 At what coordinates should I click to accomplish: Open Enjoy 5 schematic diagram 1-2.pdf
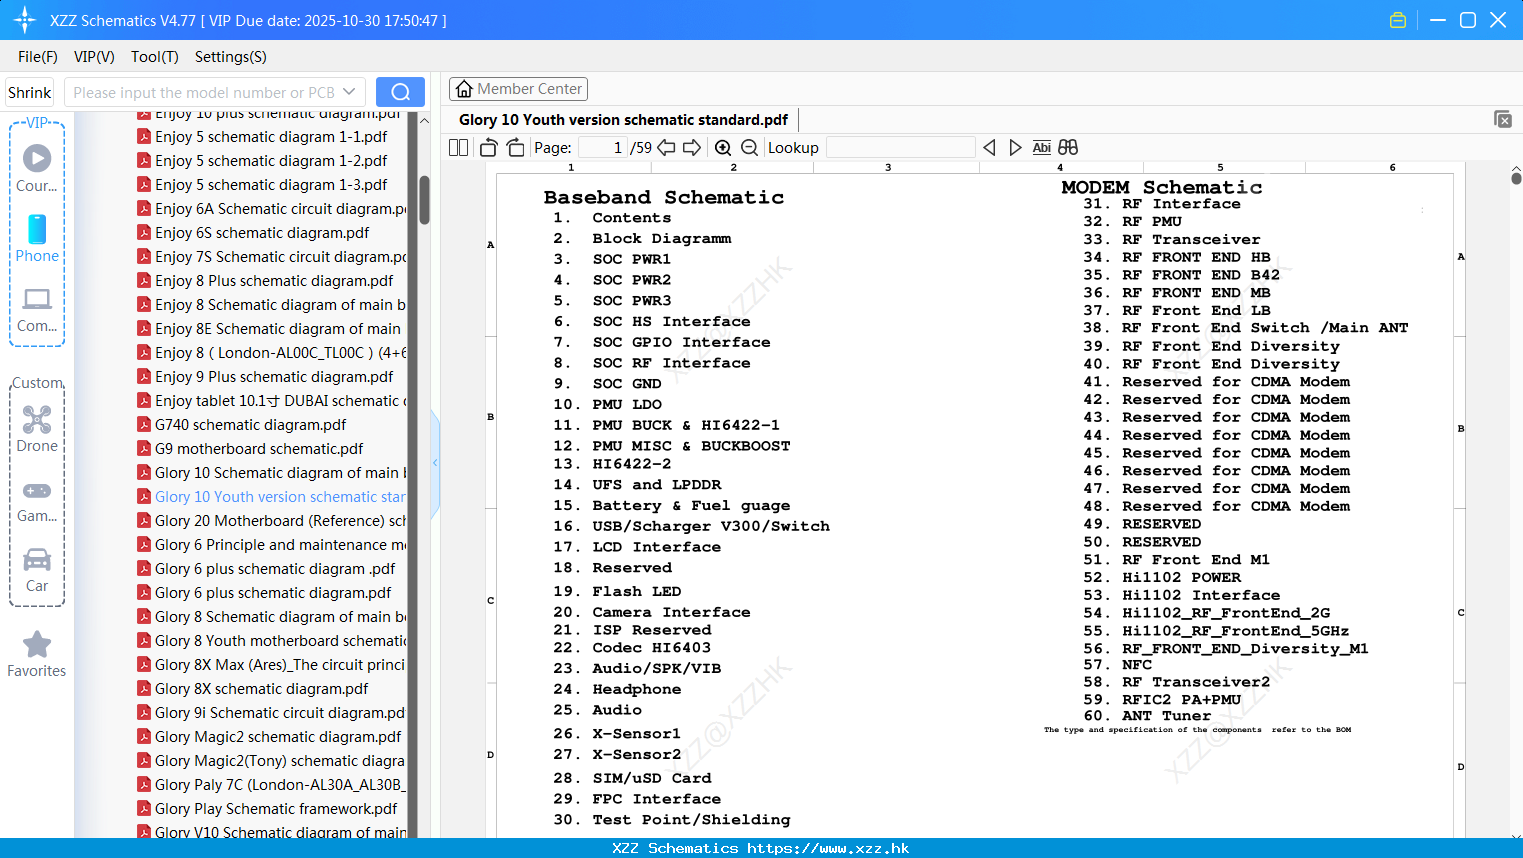pos(271,161)
